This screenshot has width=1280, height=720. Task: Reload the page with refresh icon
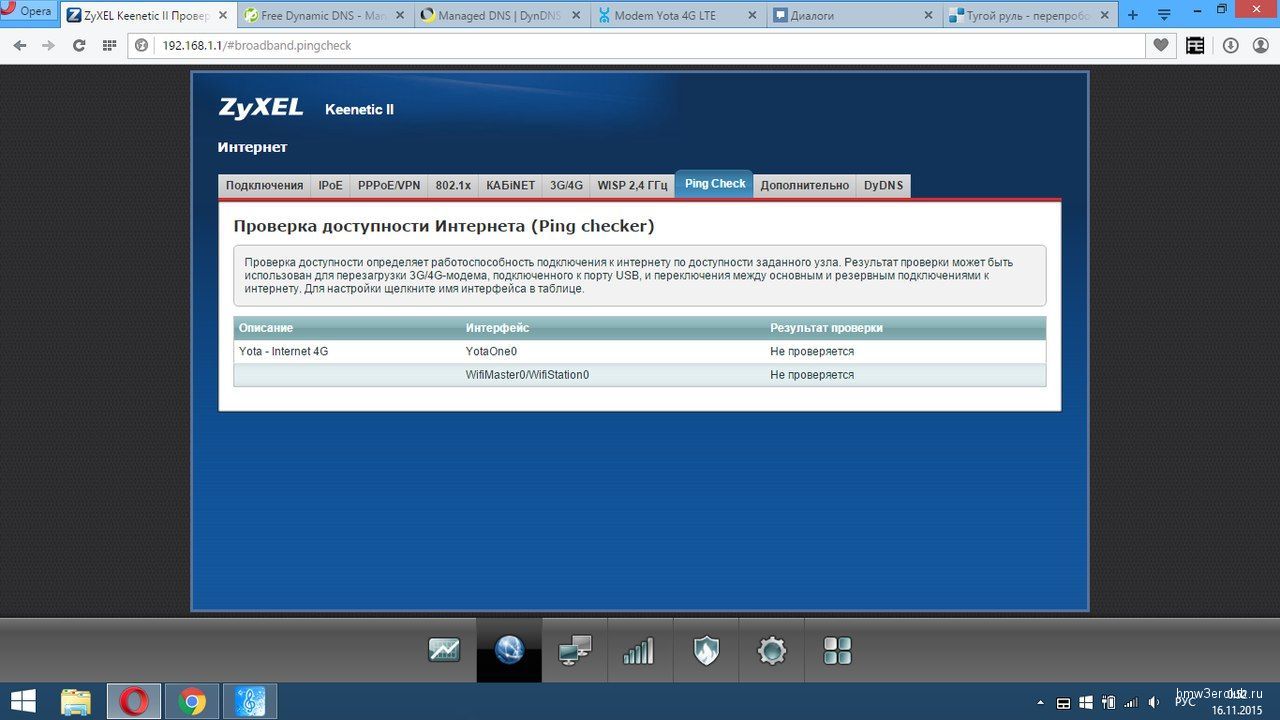click(x=79, y=46)
